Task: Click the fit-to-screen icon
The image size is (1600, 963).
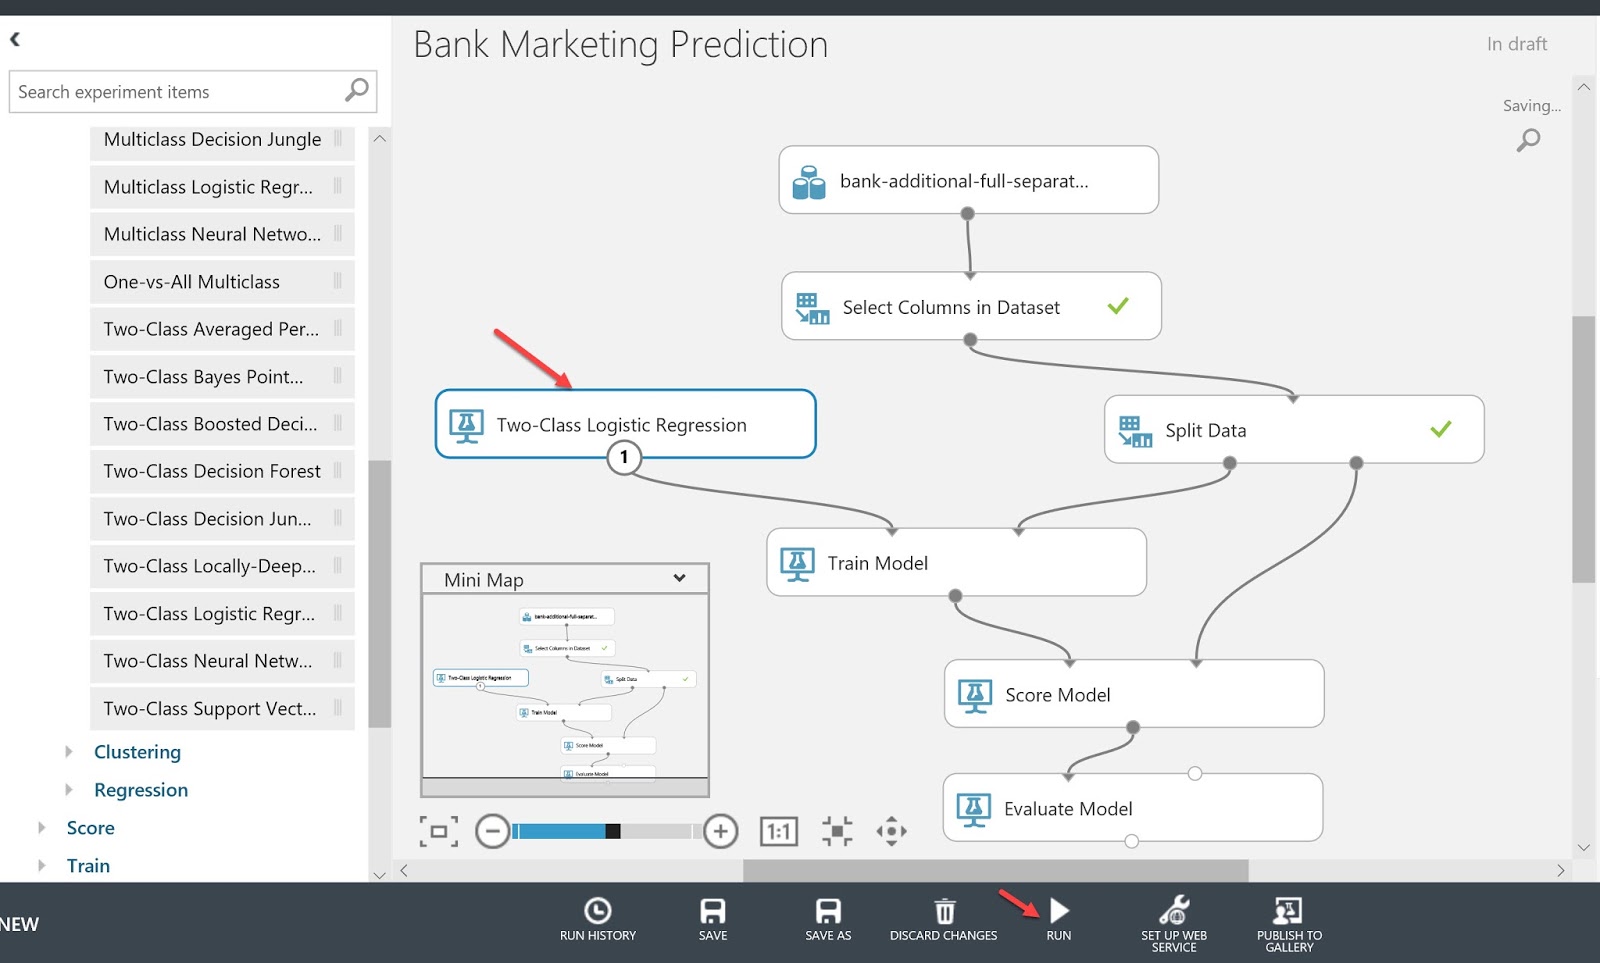Action: [439, 830]
